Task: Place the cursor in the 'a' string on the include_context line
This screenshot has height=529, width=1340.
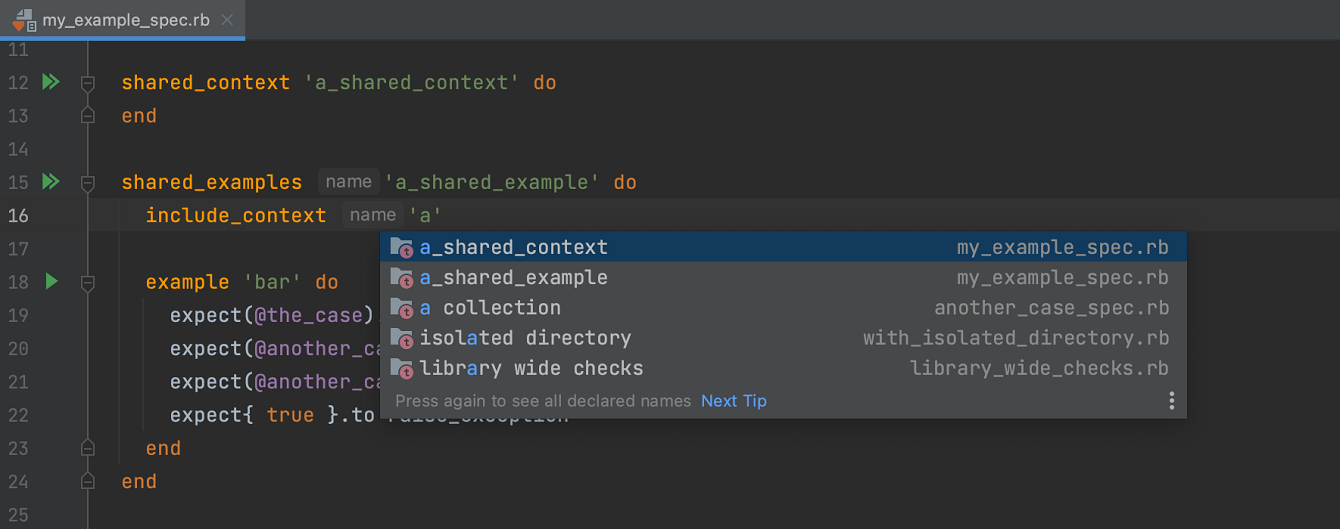Action: (425, 215)
